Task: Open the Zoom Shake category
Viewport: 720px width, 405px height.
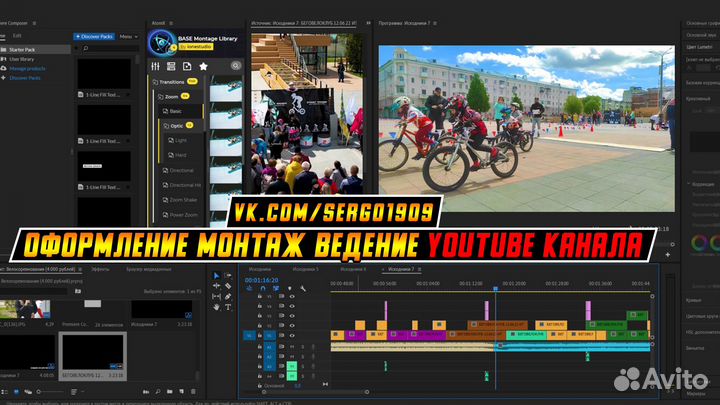Action: (x=180, y=200)
